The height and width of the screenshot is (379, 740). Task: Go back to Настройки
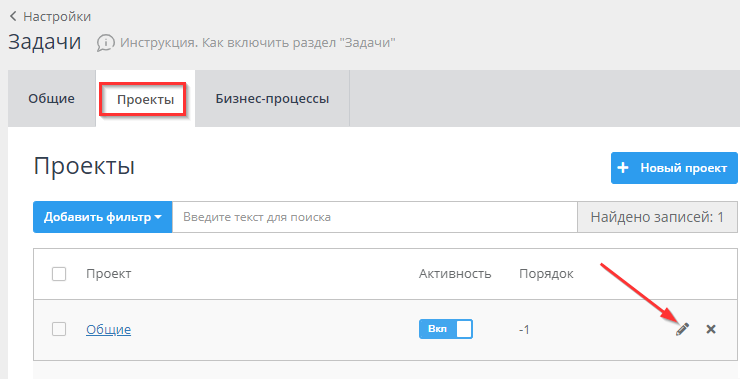point(50,17)
